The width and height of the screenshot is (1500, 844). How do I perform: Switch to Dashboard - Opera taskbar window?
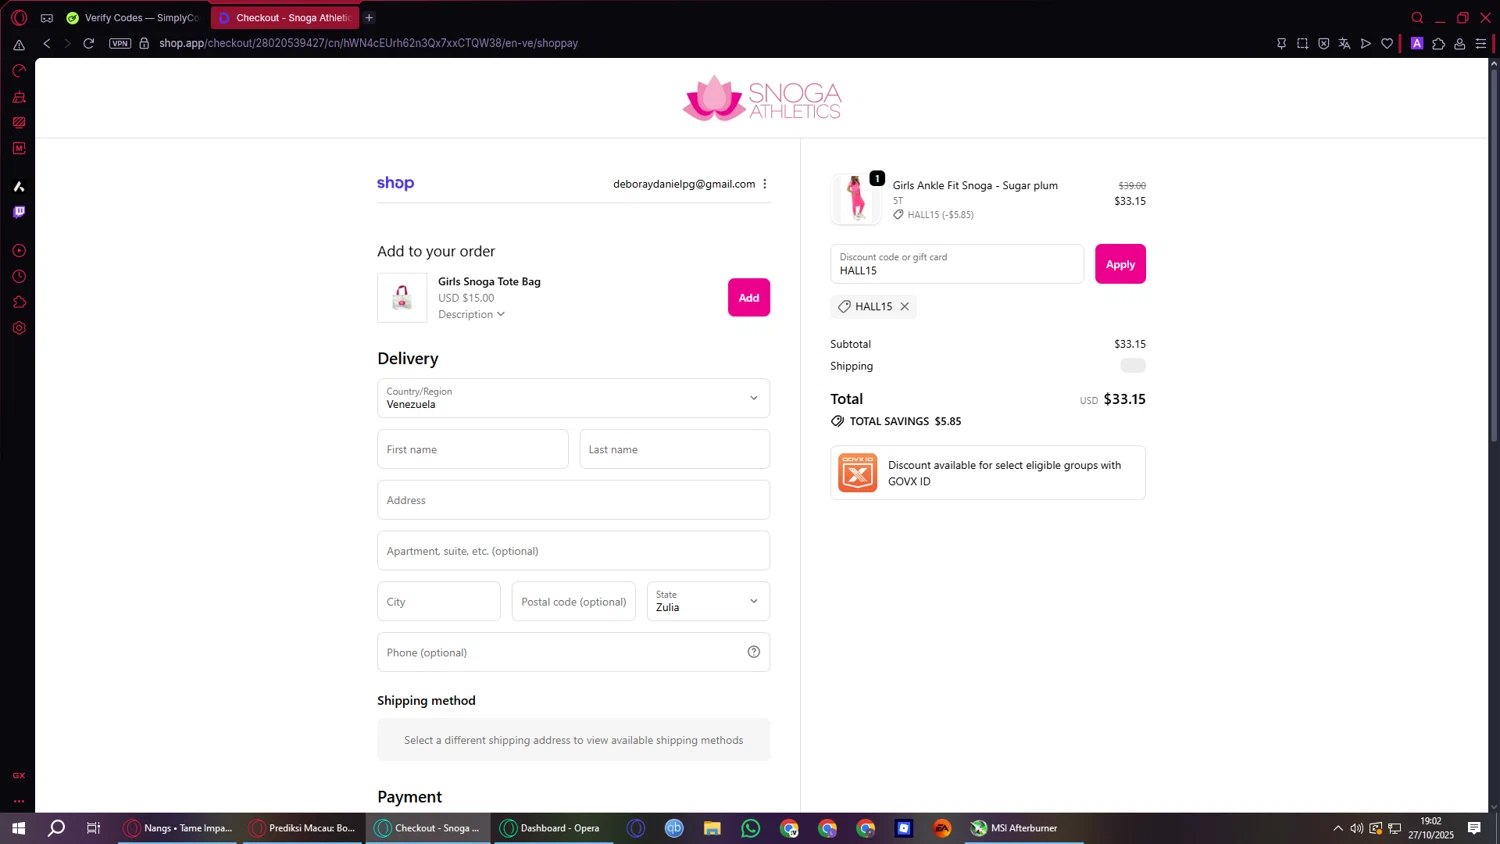coord(552,828)
